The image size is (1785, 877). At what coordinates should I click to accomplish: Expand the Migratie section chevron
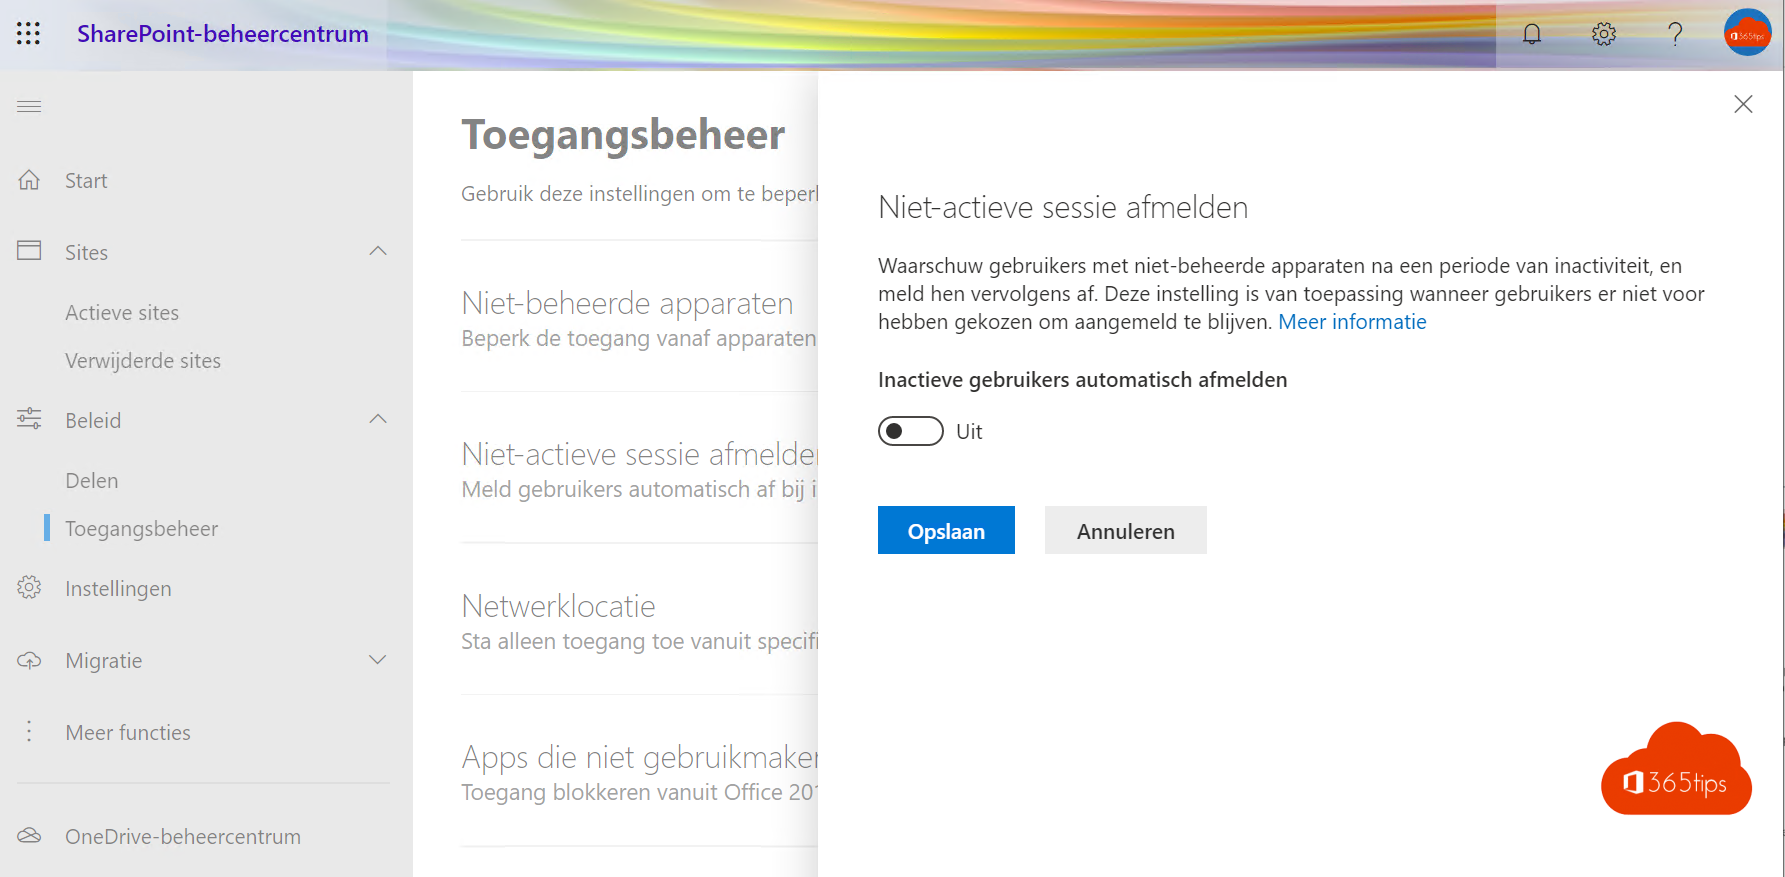coord(378,660)
